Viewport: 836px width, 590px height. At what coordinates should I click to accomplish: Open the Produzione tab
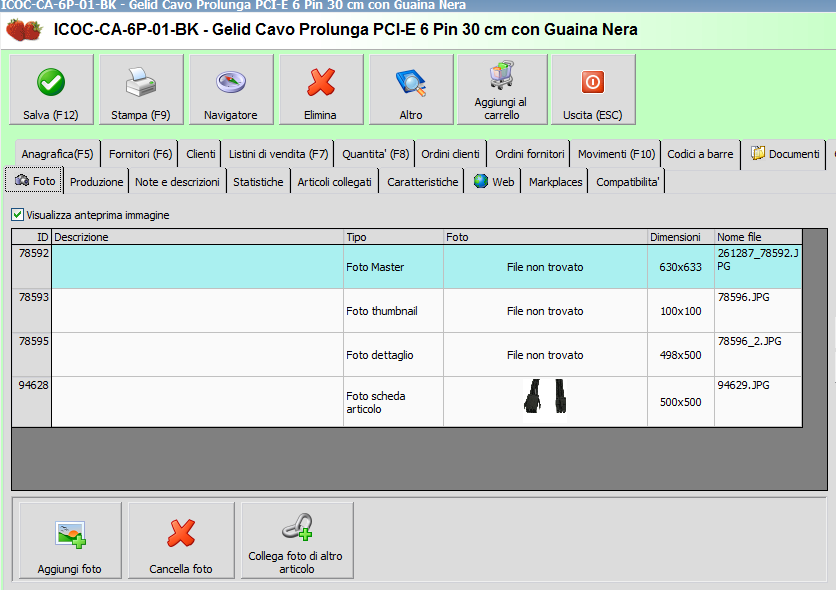click(97, 182)
